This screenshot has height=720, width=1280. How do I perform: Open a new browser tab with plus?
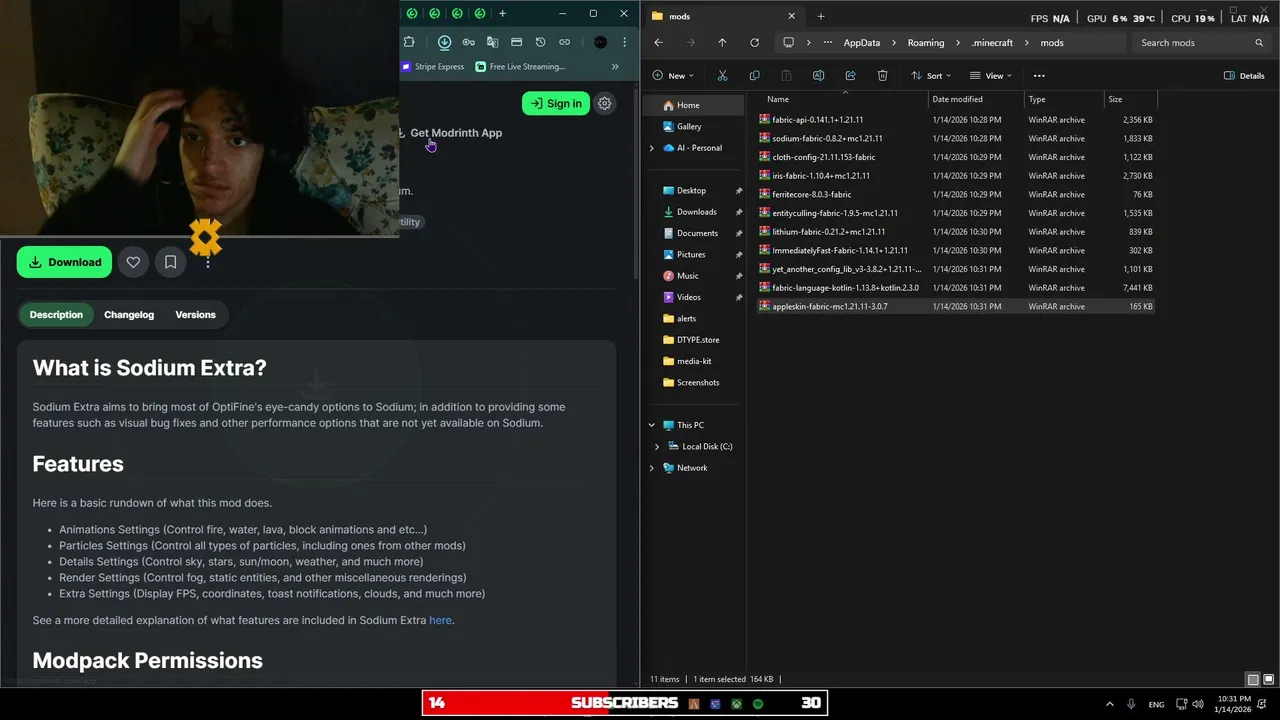(x=502, y=13)
